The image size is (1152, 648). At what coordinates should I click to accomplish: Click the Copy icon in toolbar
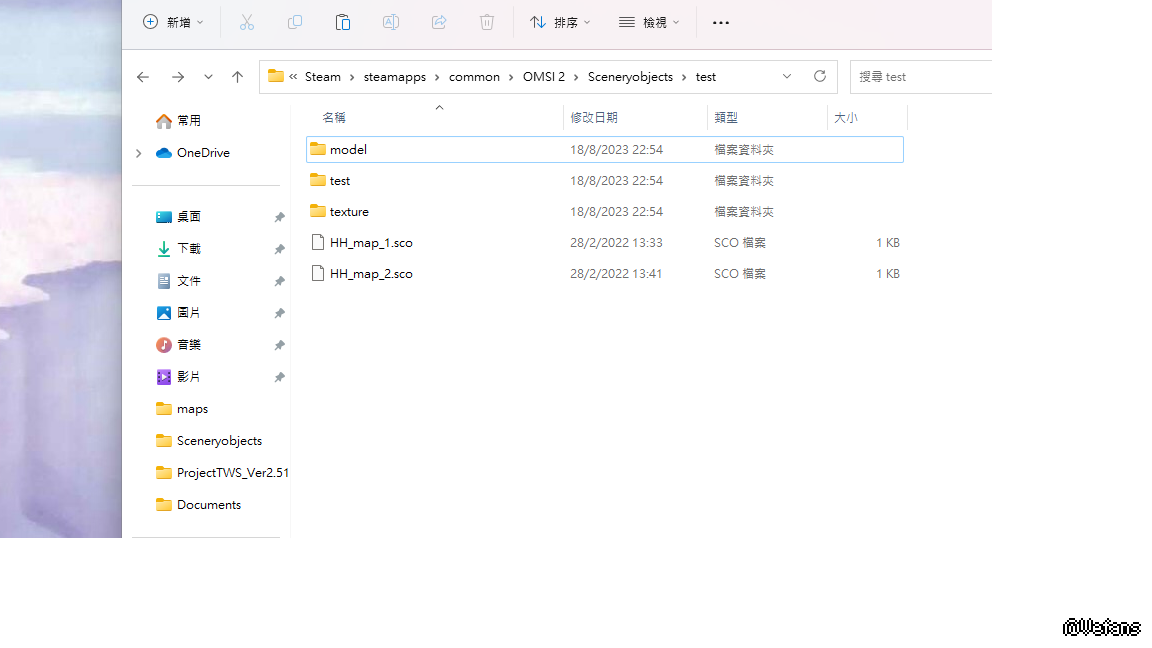(295, 22)
